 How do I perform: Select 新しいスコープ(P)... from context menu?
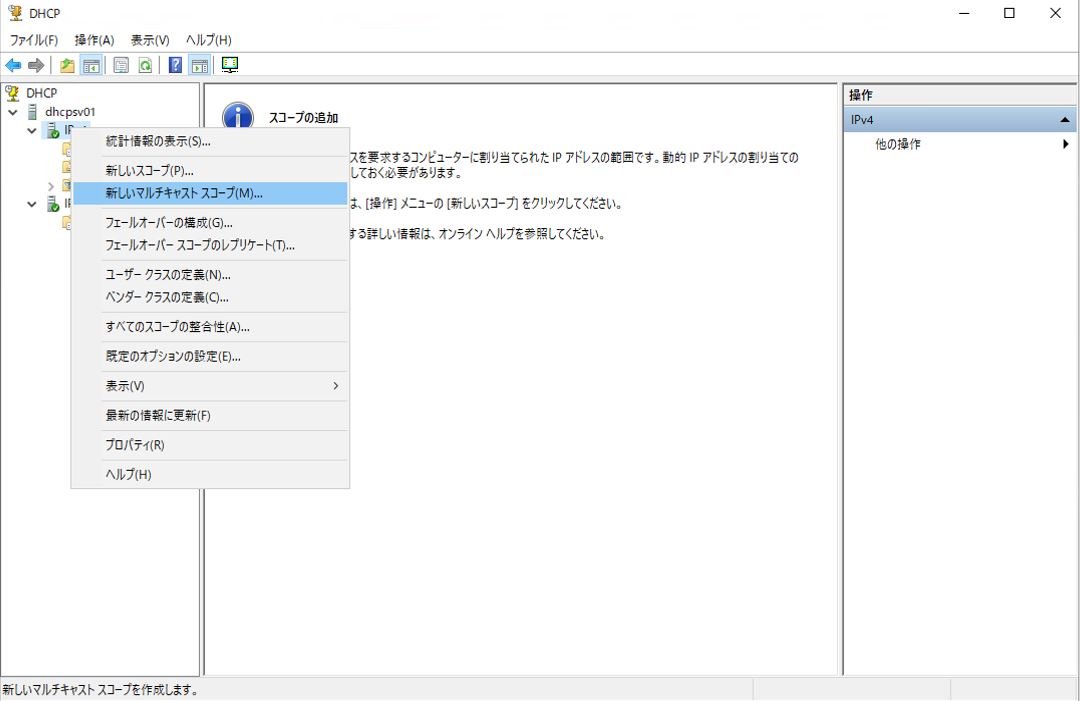point(149,171)
